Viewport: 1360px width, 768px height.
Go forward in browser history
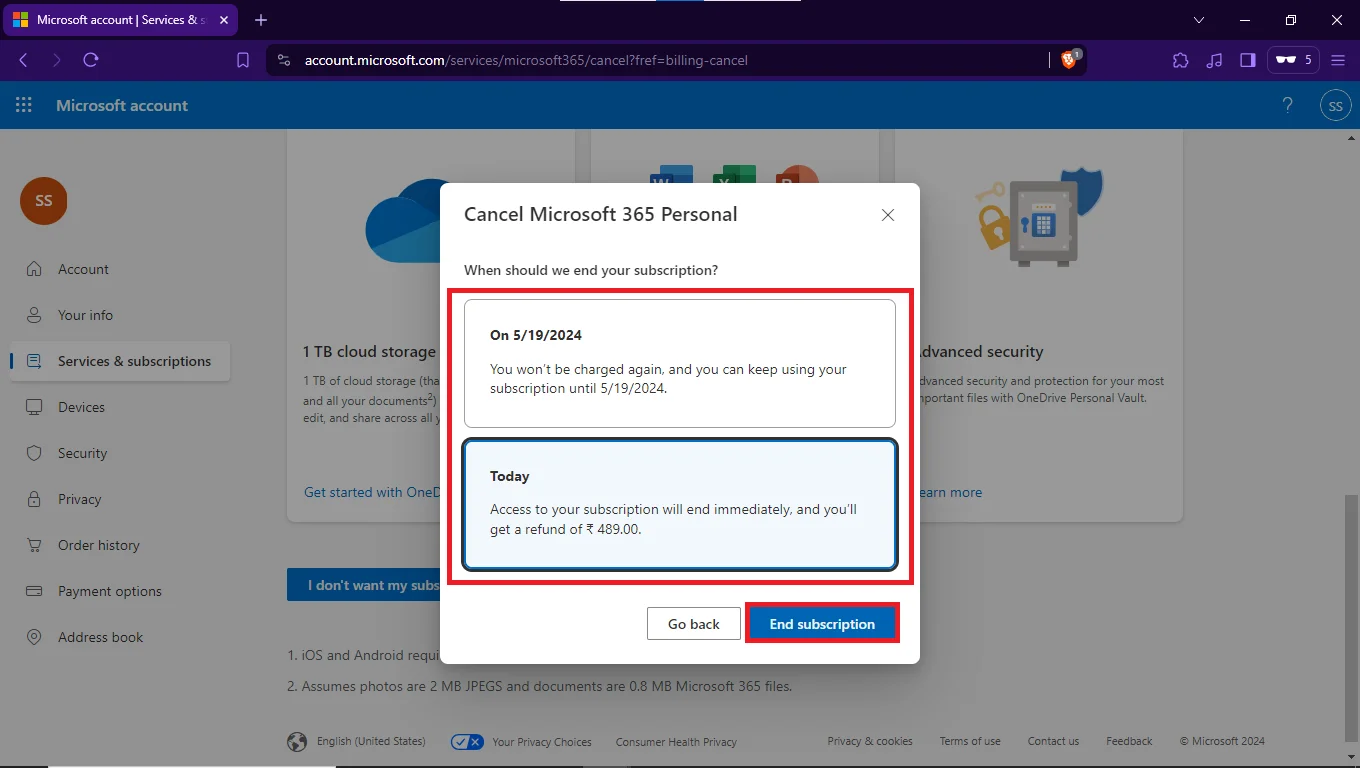56,60
